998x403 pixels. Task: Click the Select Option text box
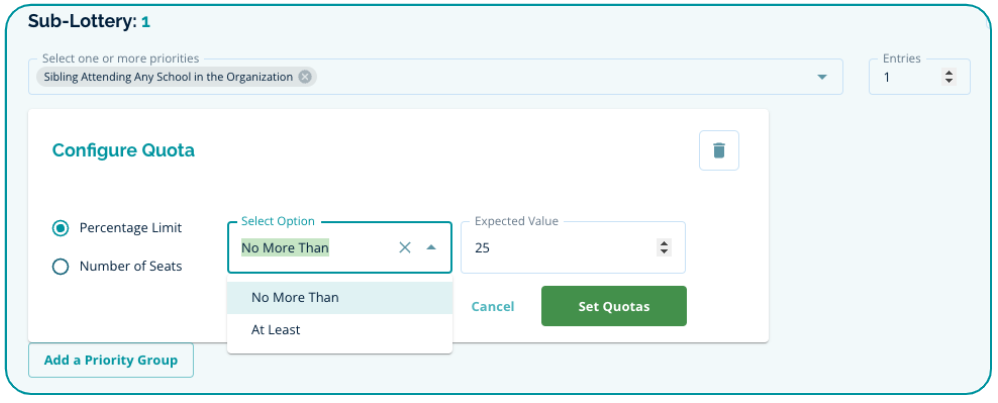(x=310, y=248)
